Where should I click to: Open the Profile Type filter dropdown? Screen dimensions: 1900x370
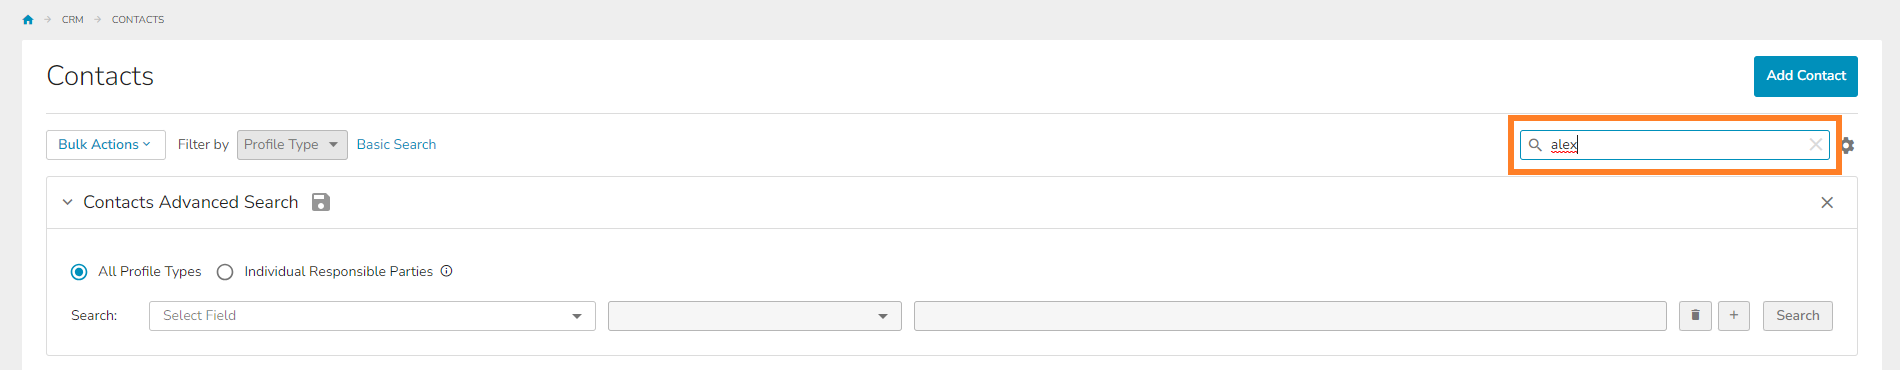click(292, 145)
